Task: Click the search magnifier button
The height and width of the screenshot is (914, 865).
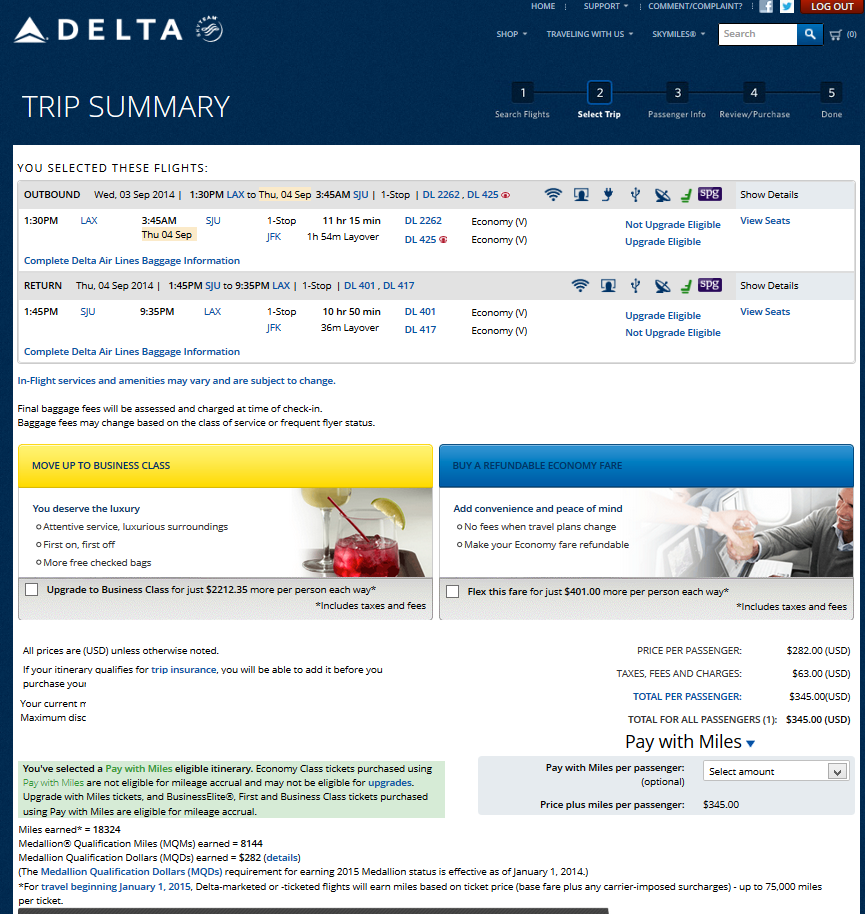Action: pyautogui.click(x=809, y=34)
